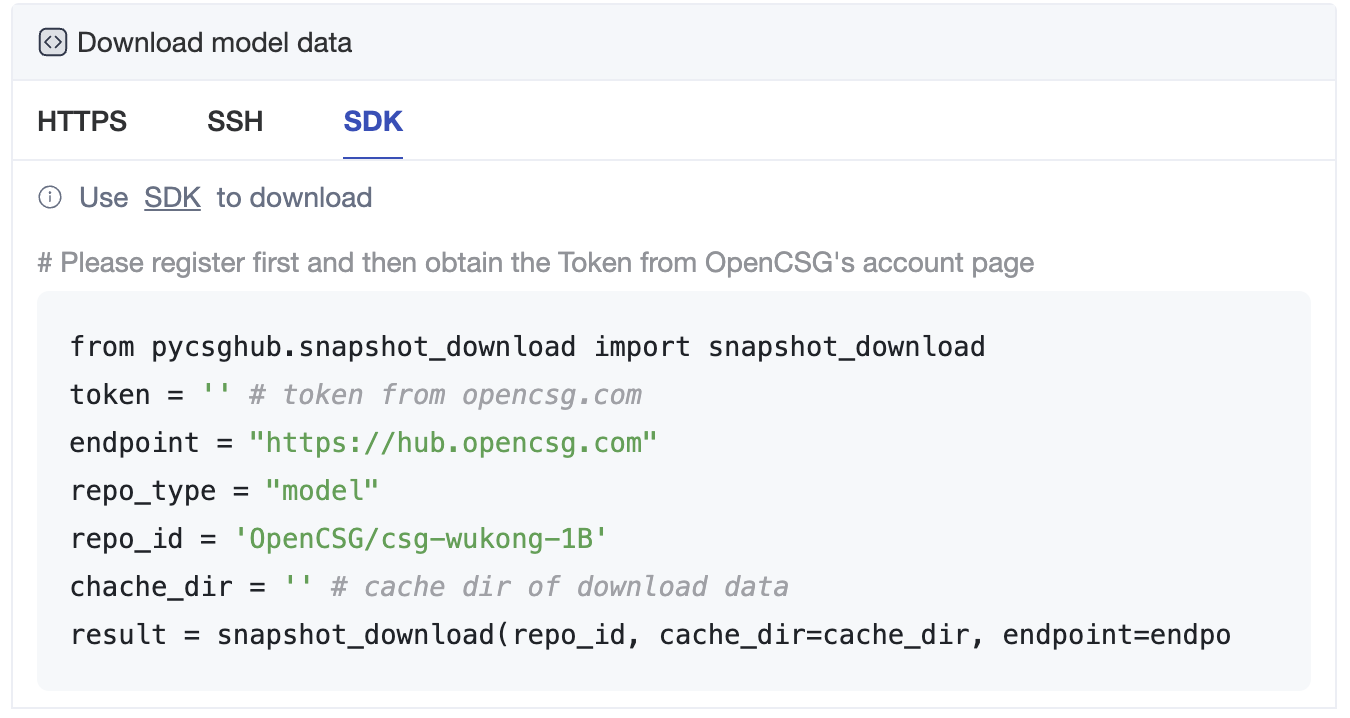
Task: Click the "model" repo_type string value
Action: (x=322, y=491)
